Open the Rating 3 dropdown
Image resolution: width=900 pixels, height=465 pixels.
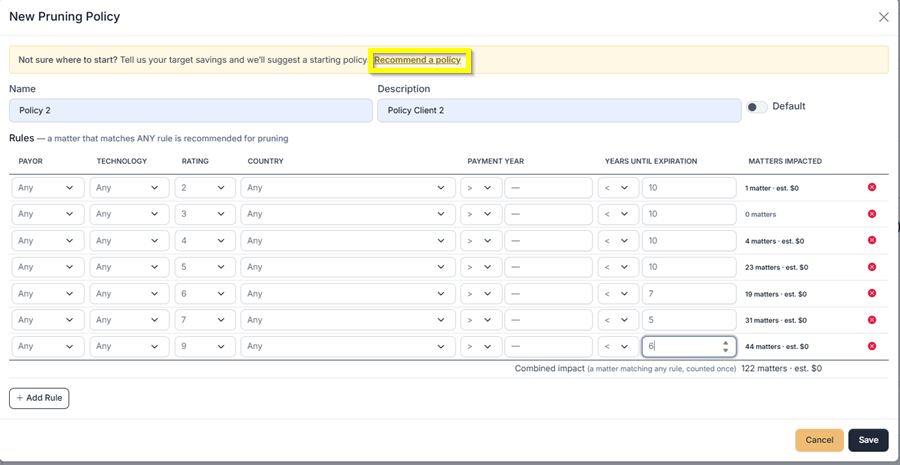coord(205,214)
